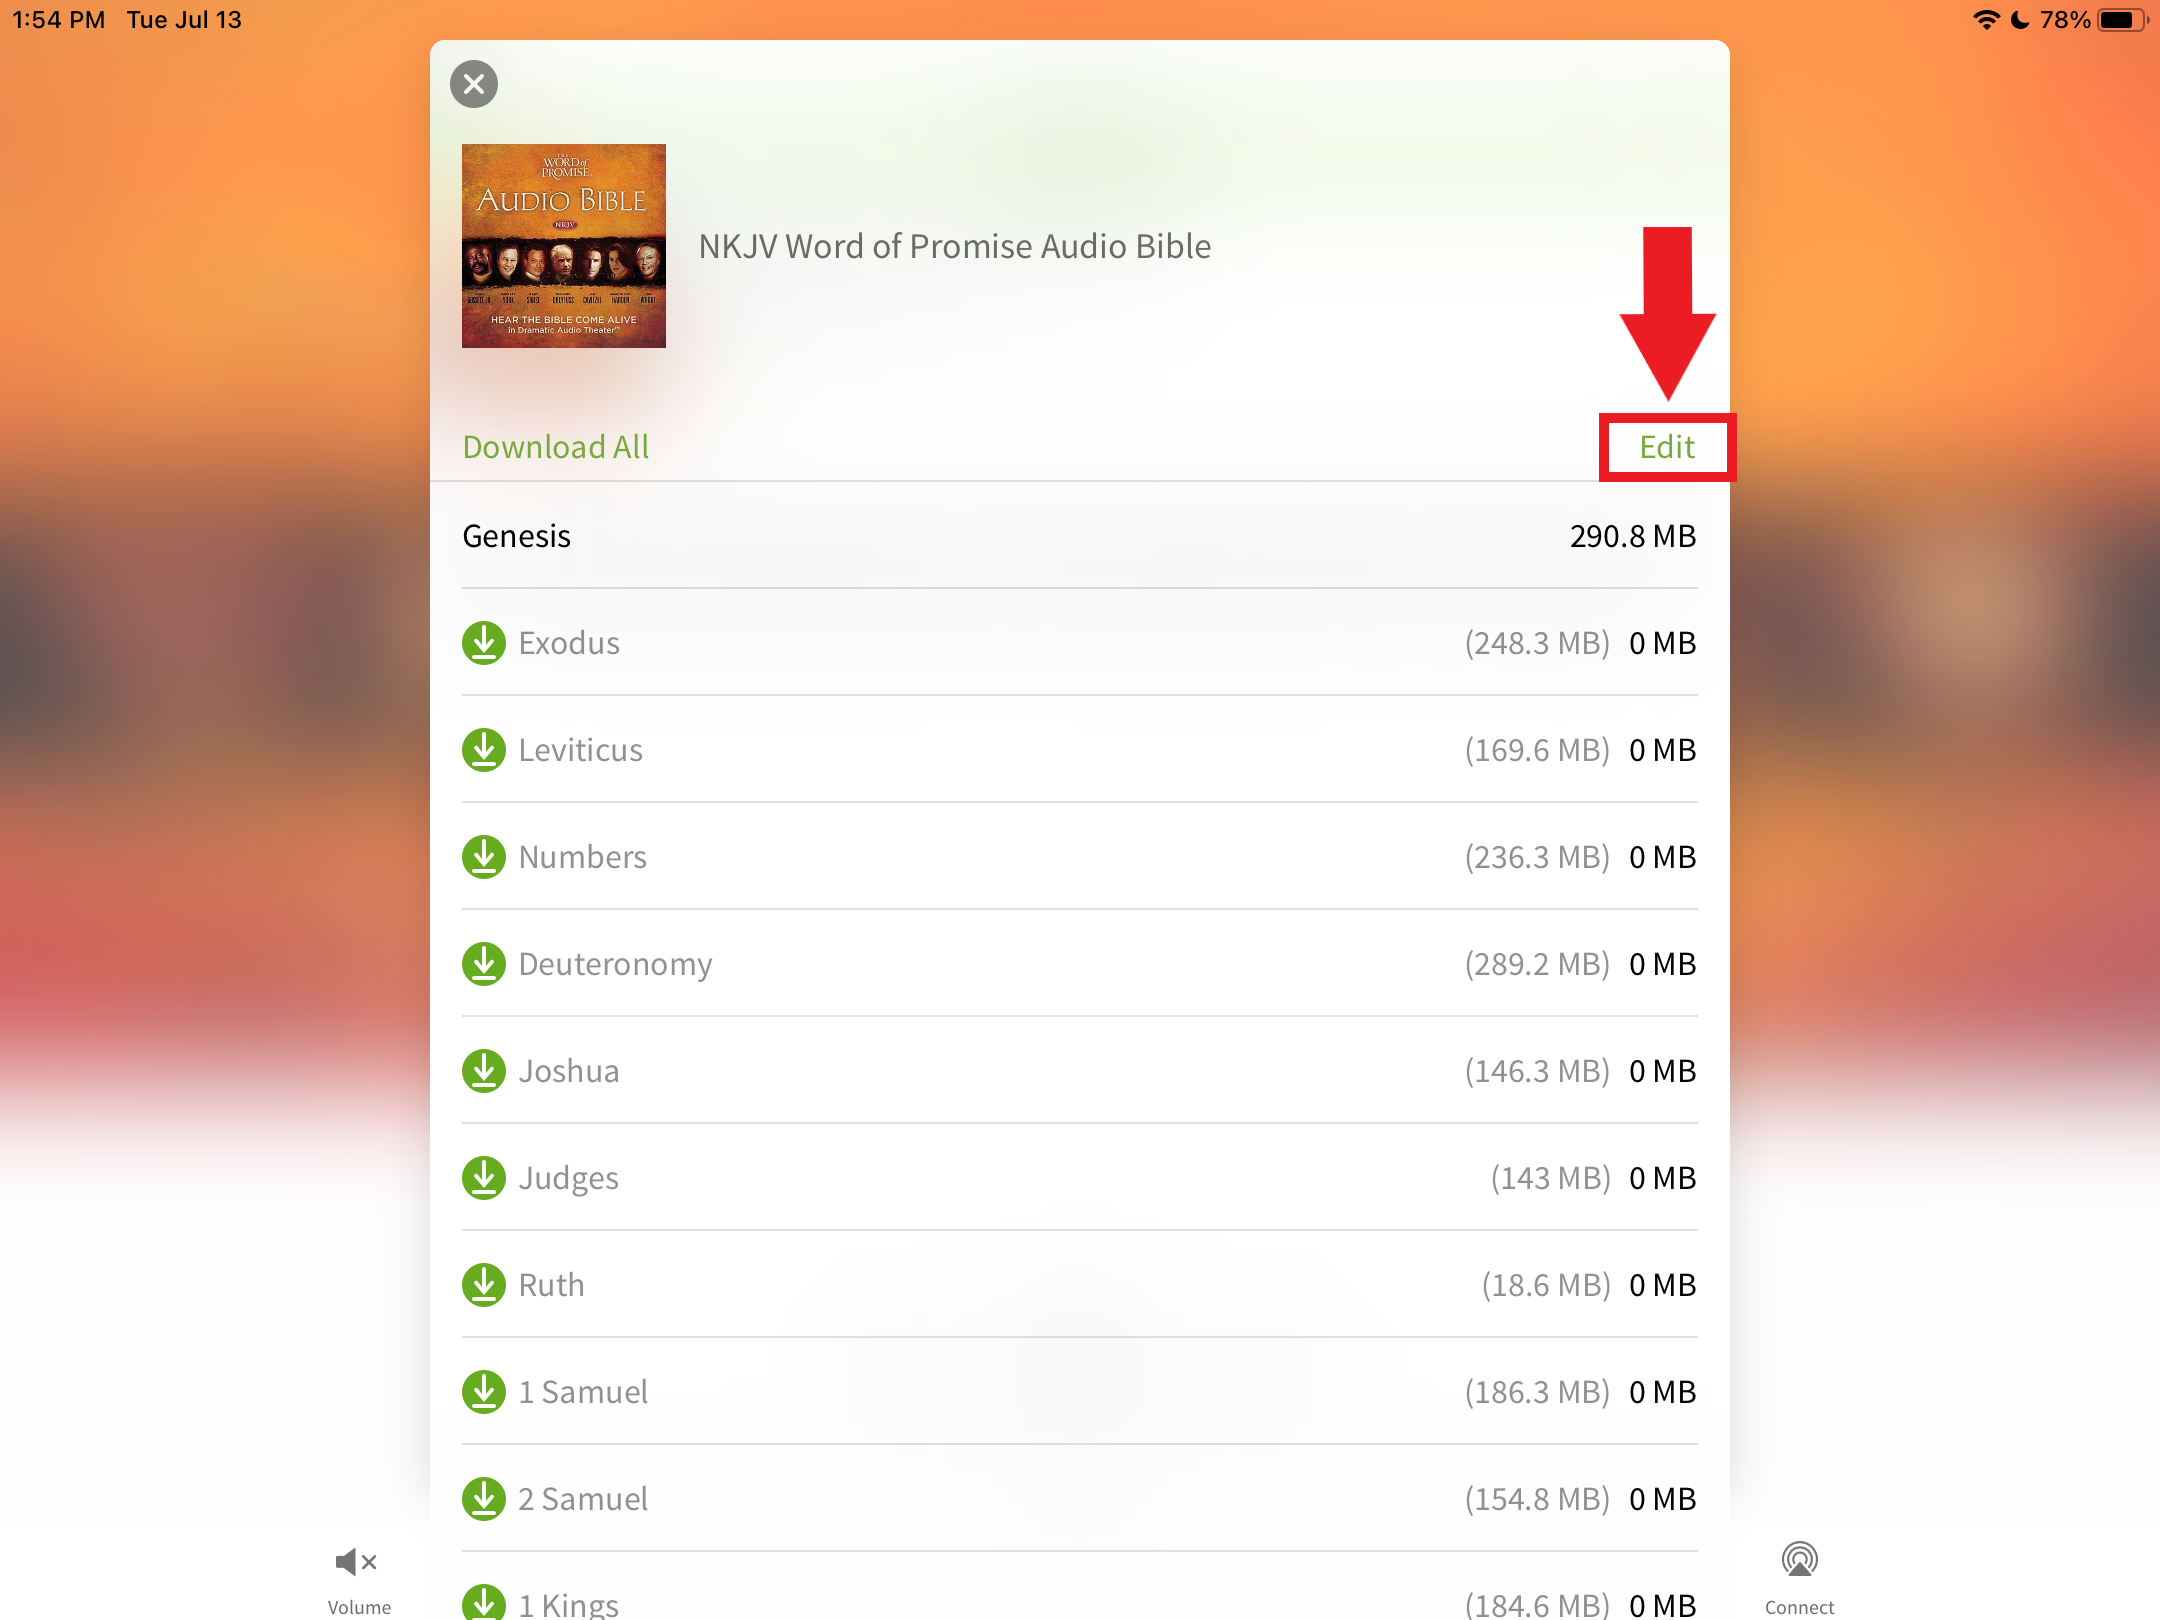2160x1620 pixels.
Task: Select the Genesis row
Action: (1080, 536)
